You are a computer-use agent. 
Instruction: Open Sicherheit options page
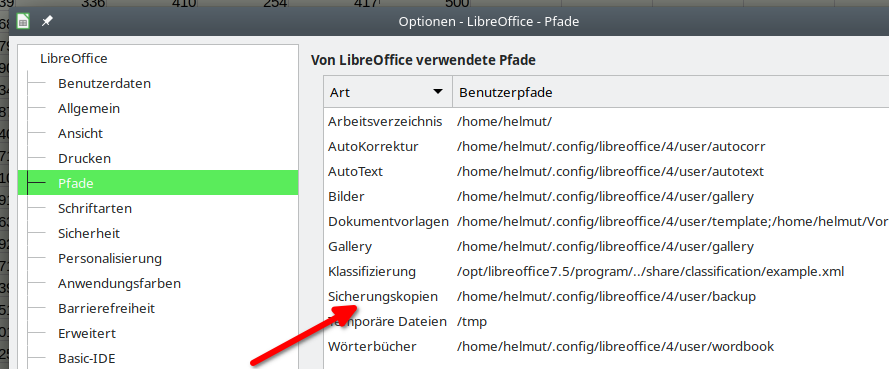[89, 233]
